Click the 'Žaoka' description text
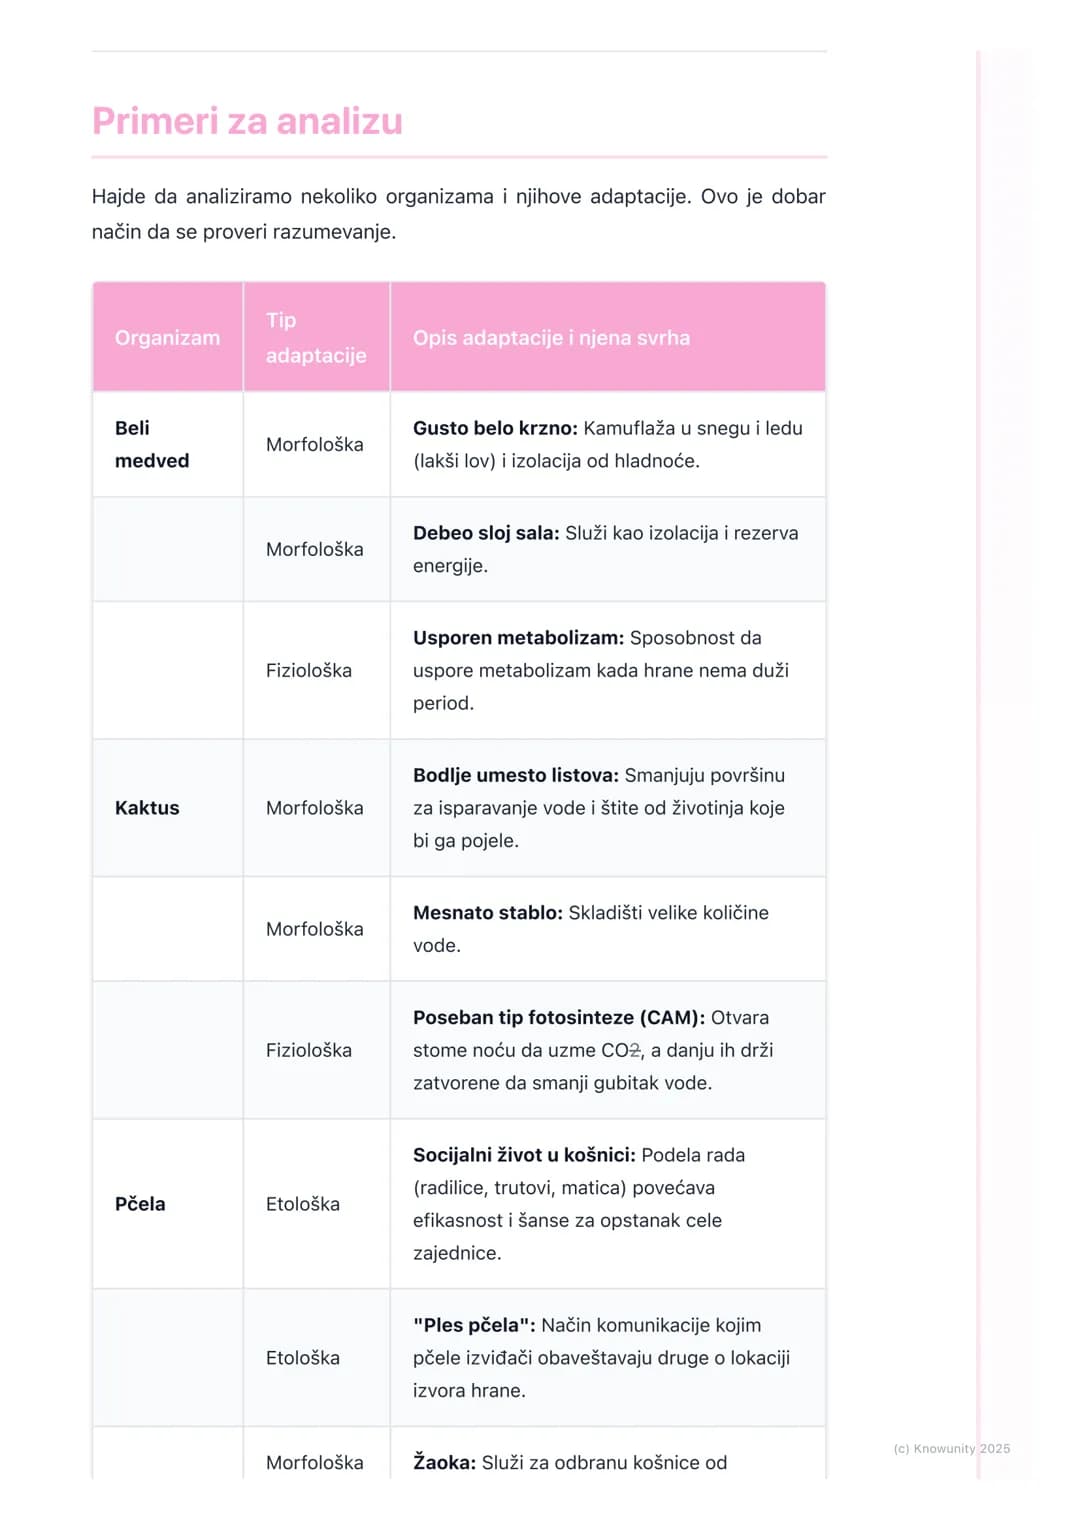 point(570,1462)
